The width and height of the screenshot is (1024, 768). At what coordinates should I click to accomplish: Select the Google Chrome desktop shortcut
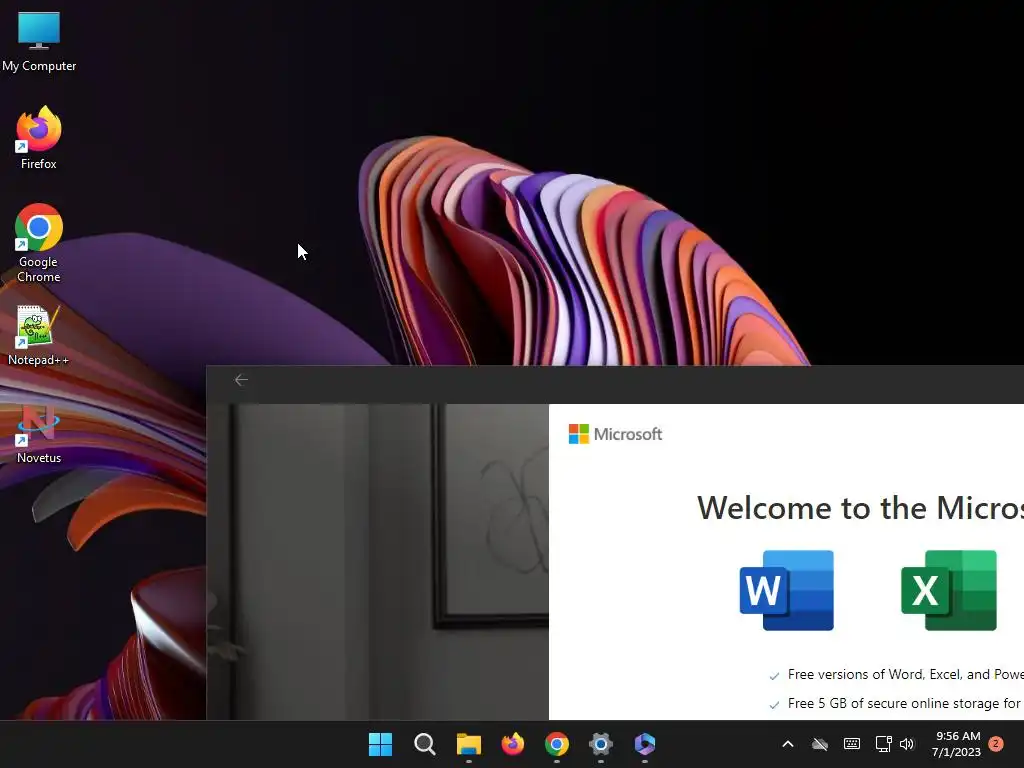39,243
